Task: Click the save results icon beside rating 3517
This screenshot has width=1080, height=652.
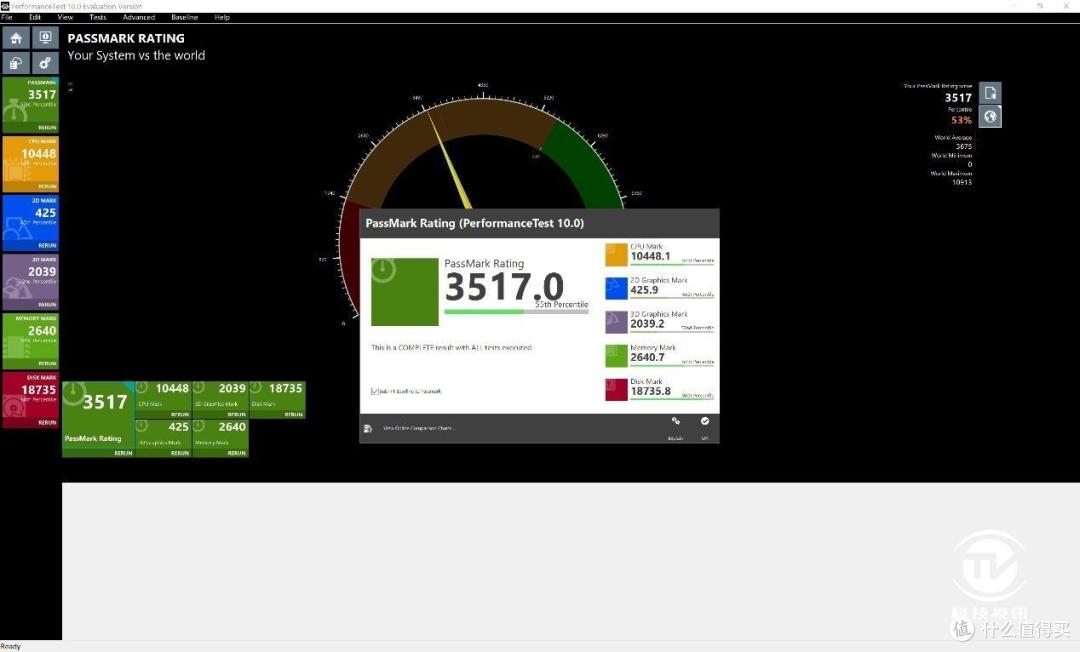Action: (x=990, y=93)
